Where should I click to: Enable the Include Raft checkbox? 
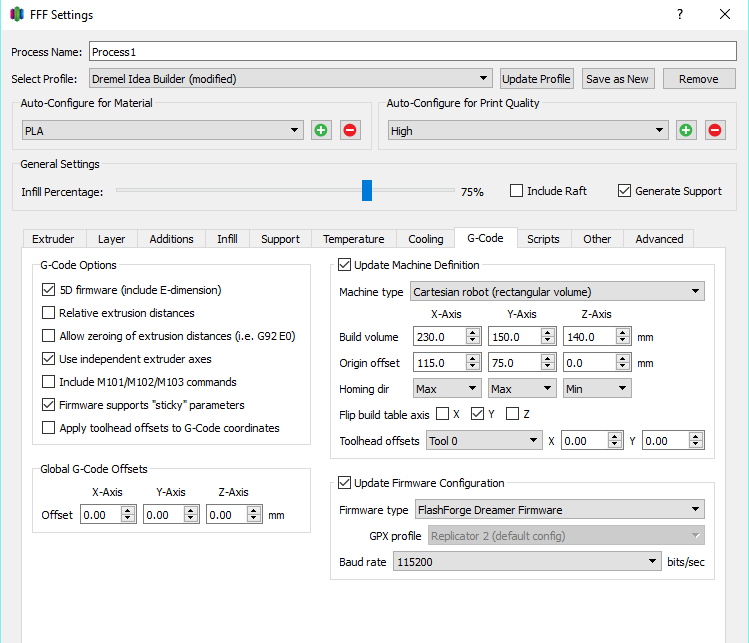pyautogui.click(x=517, y=191)
